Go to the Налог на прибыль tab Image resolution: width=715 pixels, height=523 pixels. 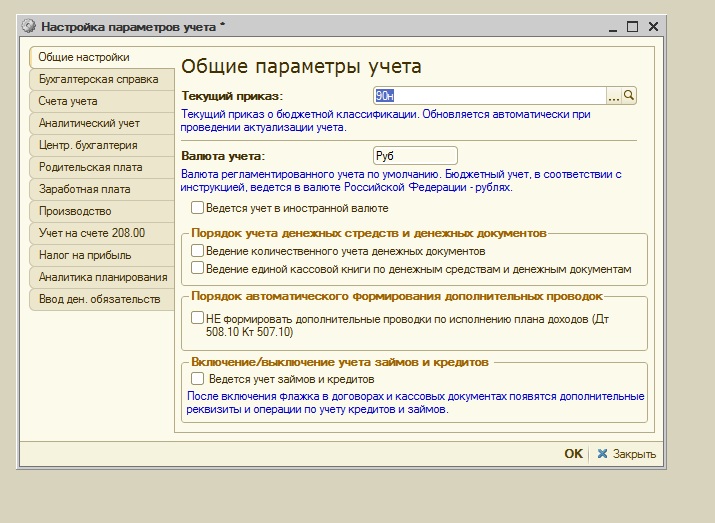(x=101, y=255)
